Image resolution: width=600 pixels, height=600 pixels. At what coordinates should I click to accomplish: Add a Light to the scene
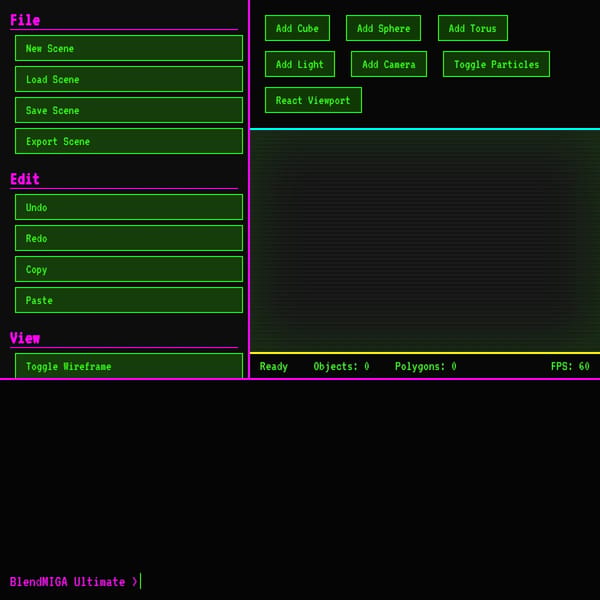[x=300, y=64]
